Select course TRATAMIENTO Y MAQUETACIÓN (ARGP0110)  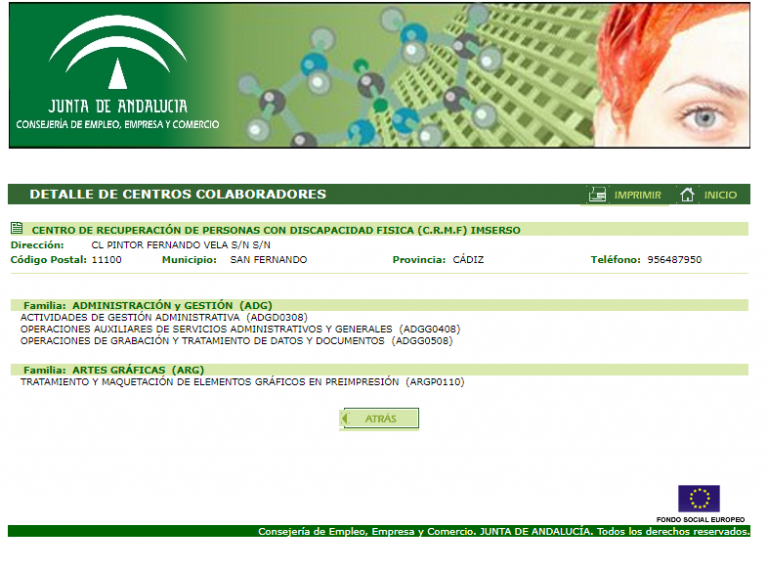[x=242, y=382]
